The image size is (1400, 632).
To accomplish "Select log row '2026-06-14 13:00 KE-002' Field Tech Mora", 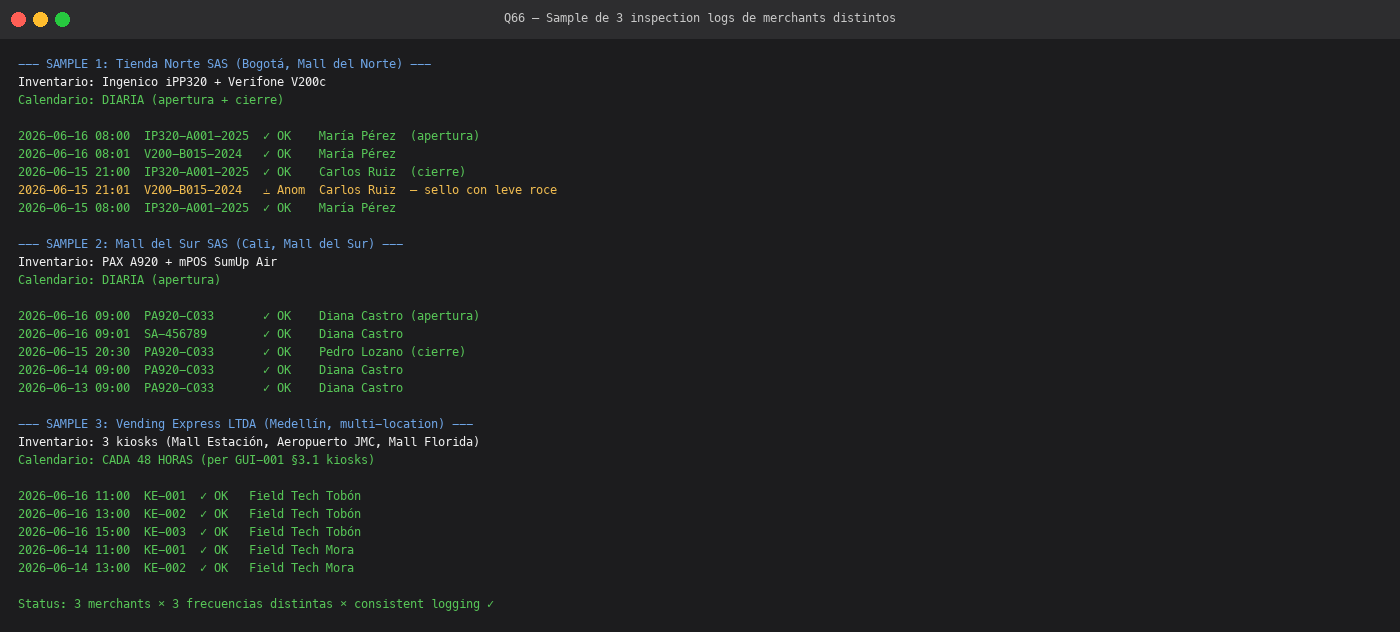I will coord(186,568).
